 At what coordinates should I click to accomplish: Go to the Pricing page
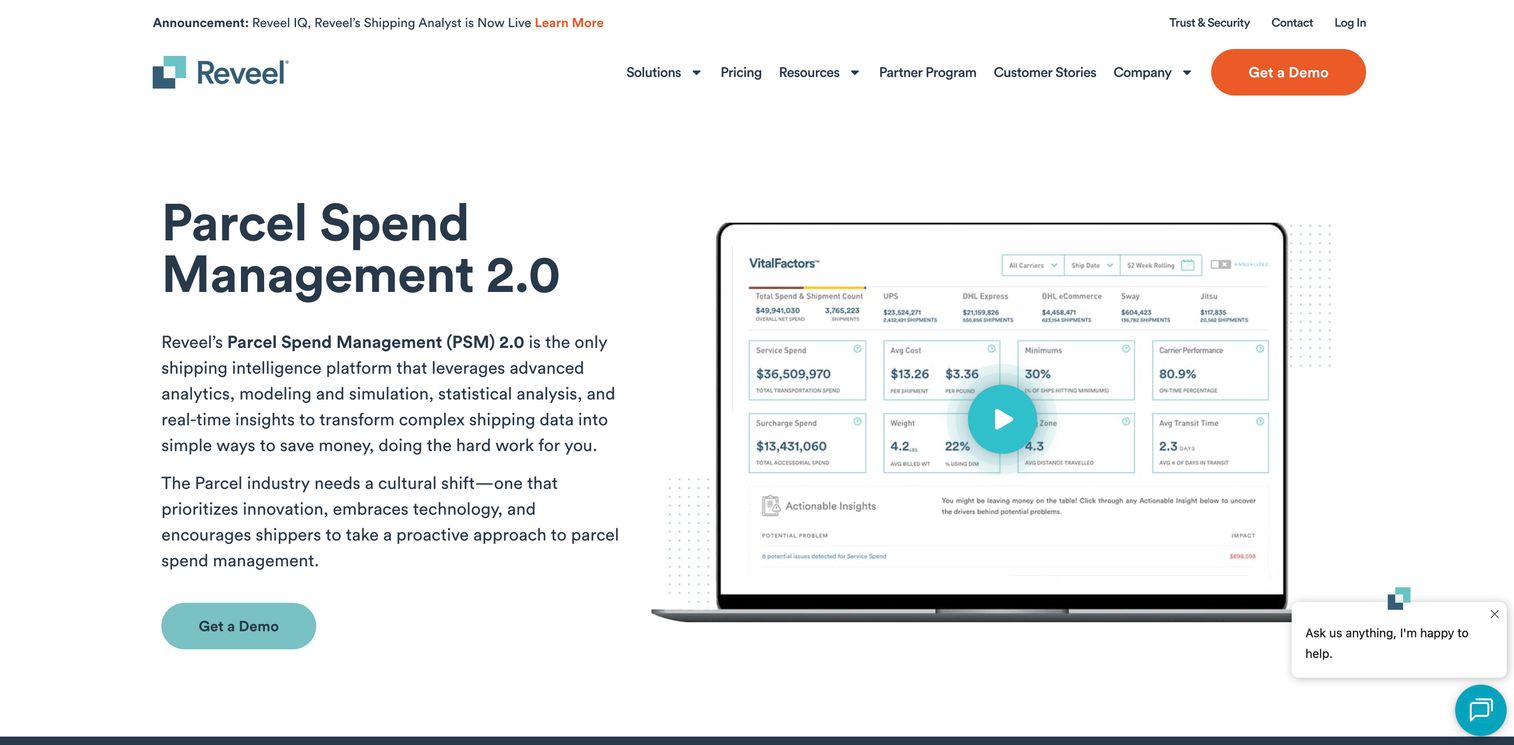(741, 72)
